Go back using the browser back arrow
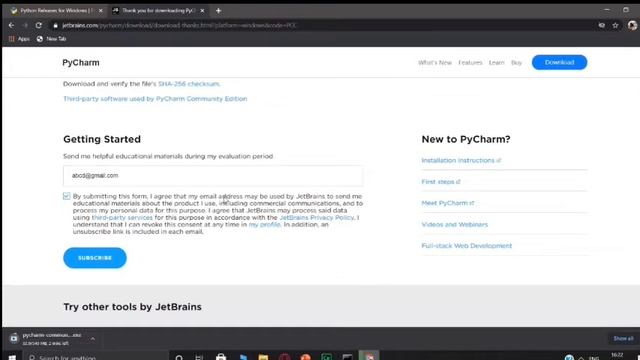This screenshot has height=360, width=640. 11,25
